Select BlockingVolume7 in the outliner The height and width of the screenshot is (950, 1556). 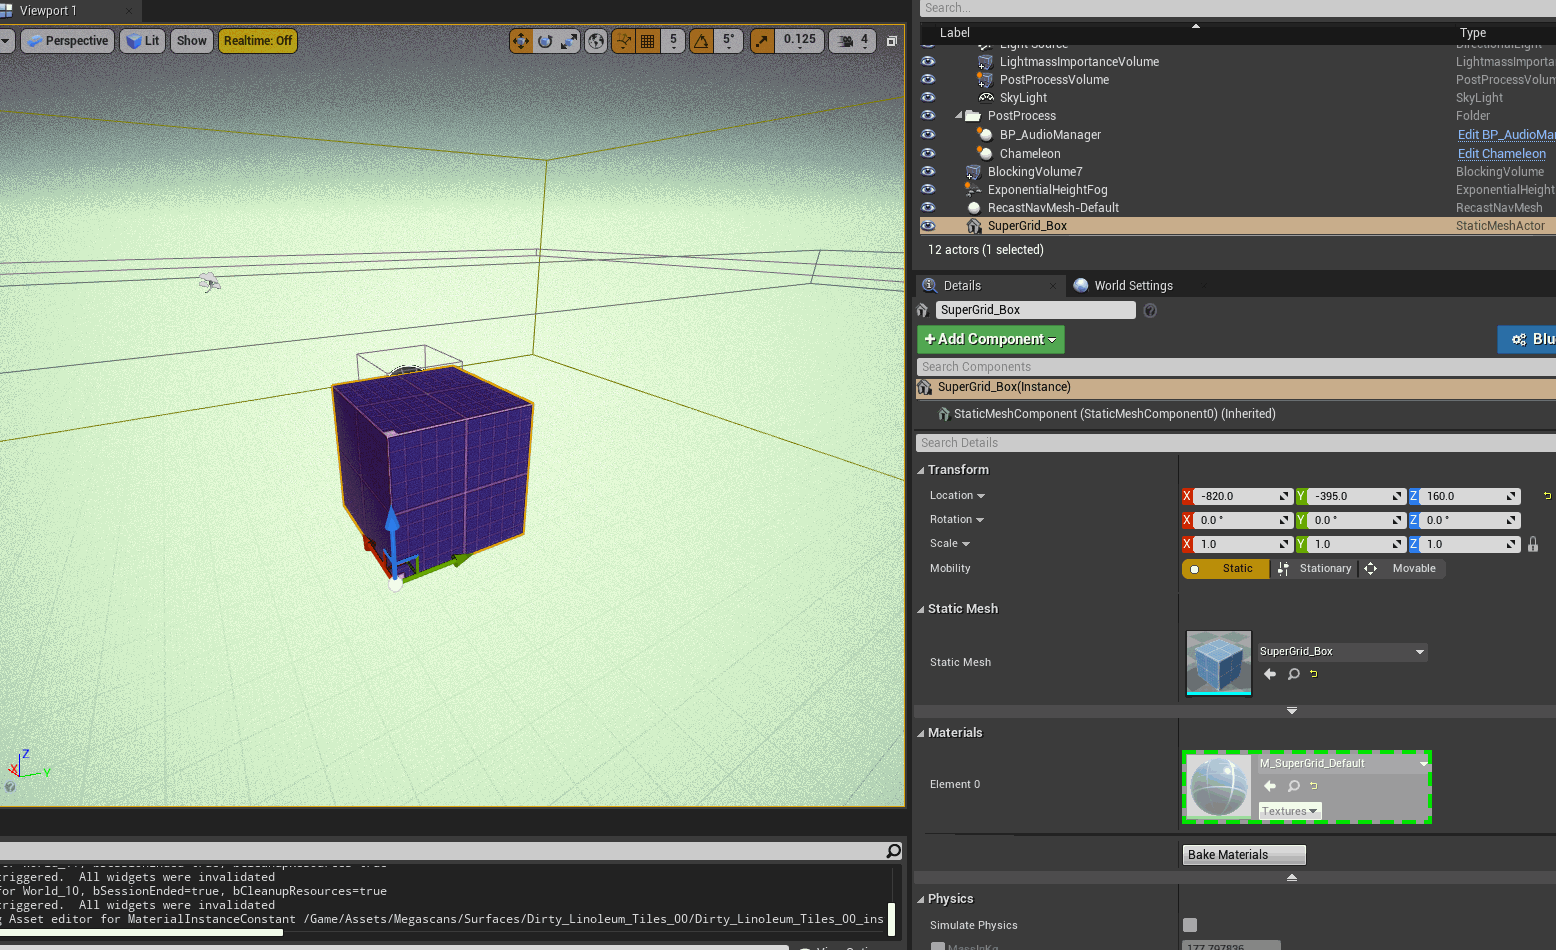[x=1035, y=172]
